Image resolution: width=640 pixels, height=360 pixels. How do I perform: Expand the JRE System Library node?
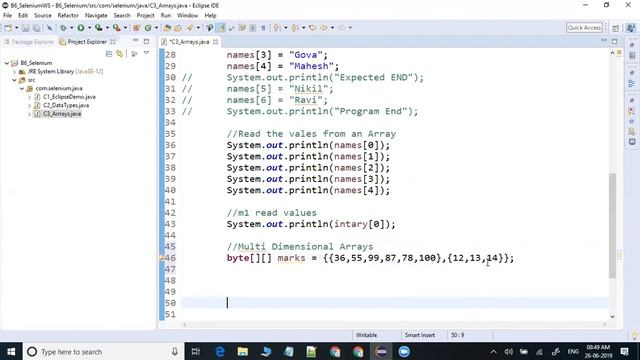point(14,71)
